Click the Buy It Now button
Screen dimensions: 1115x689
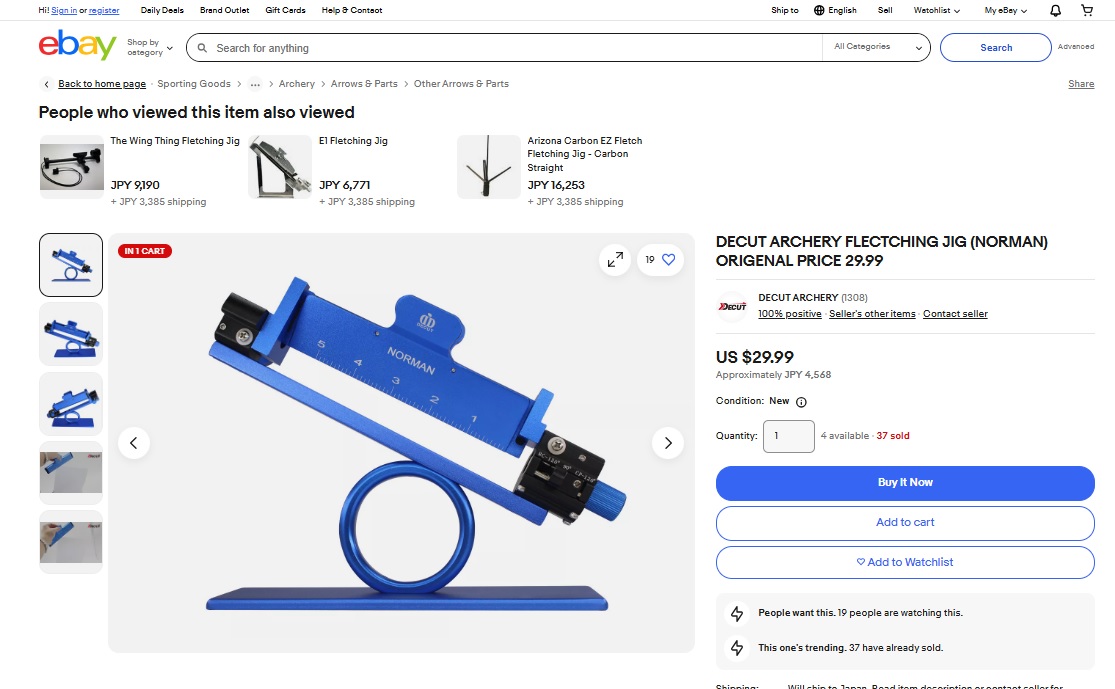click(x=905, y=483)
